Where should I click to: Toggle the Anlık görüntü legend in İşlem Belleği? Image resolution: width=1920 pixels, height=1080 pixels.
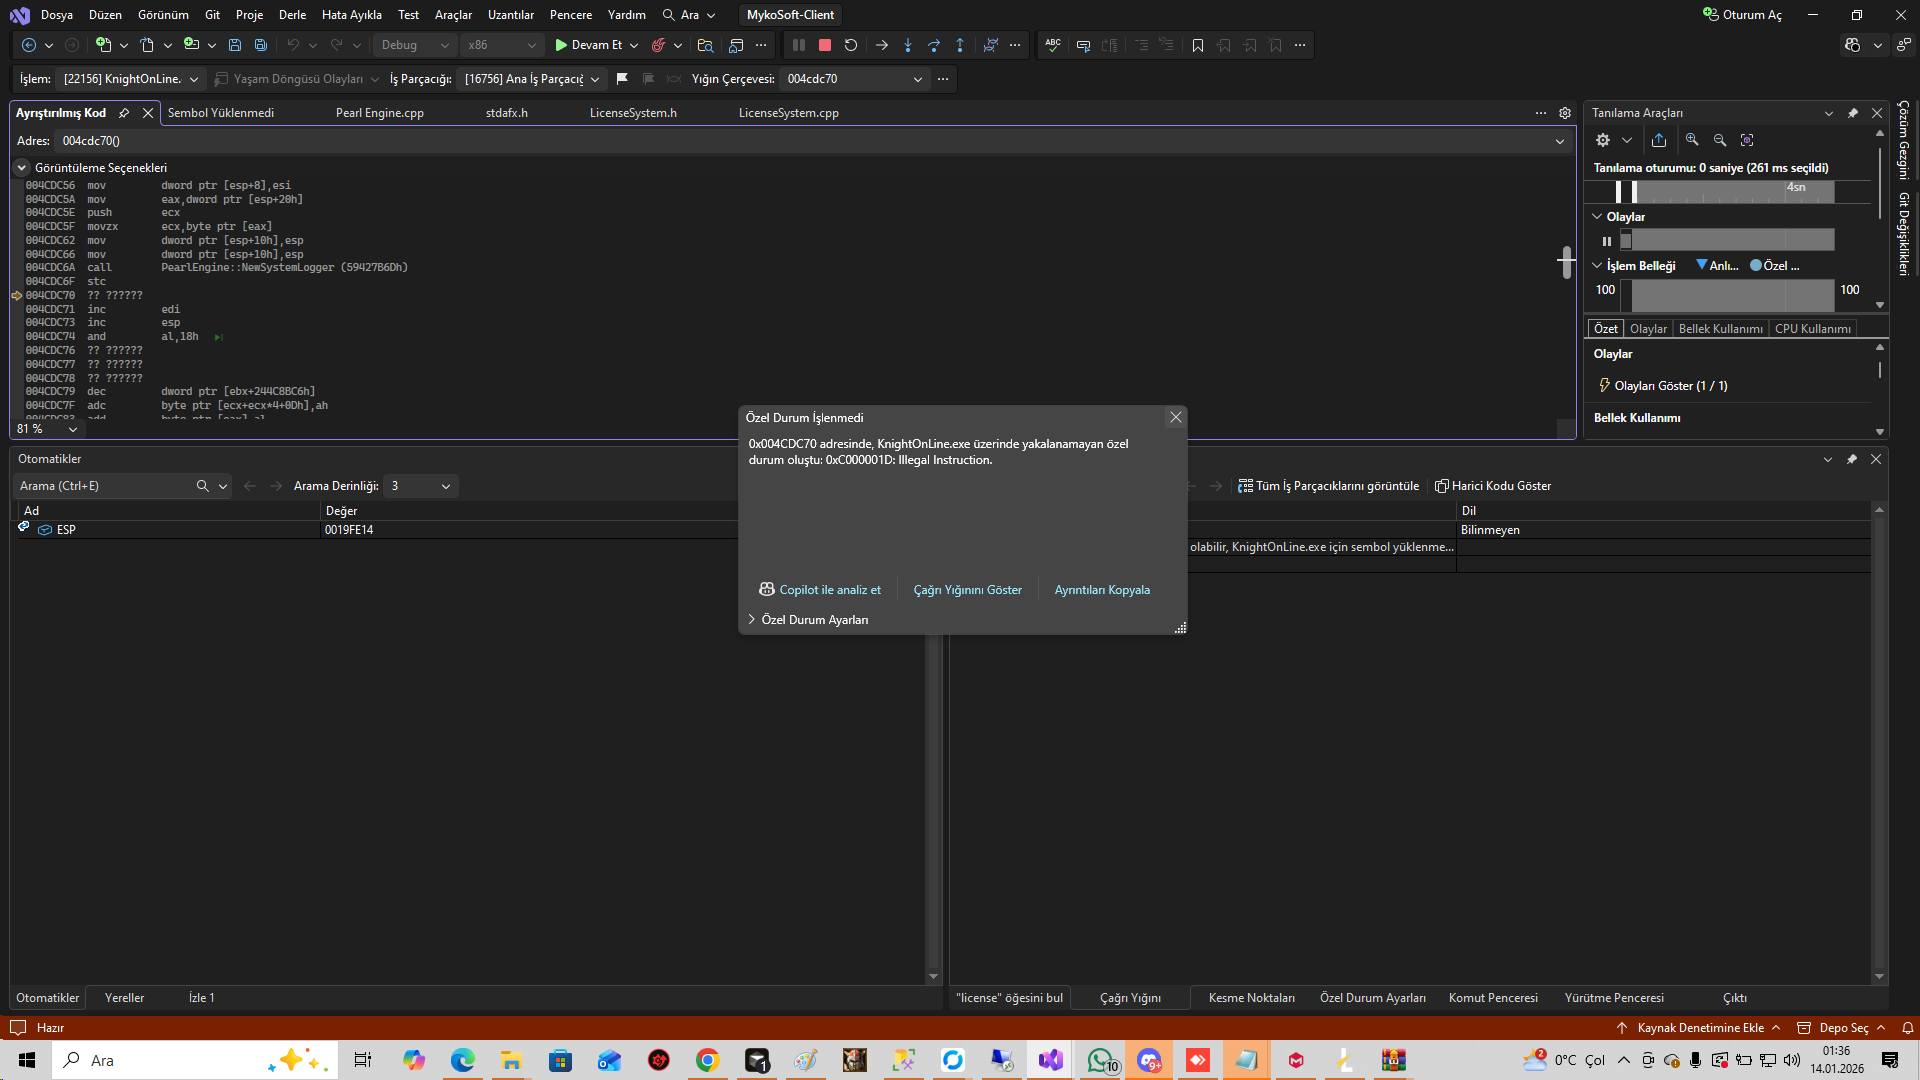(x=1718, y=266)
